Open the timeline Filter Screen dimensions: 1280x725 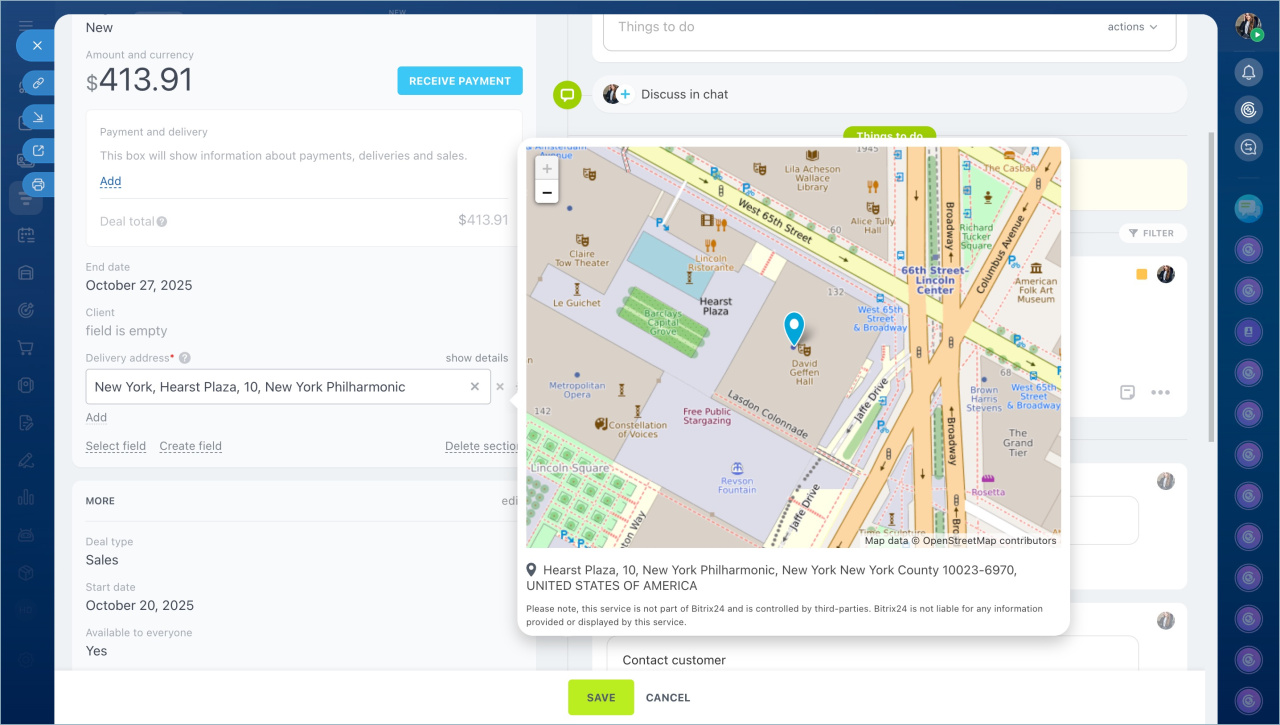(1152, 233)
